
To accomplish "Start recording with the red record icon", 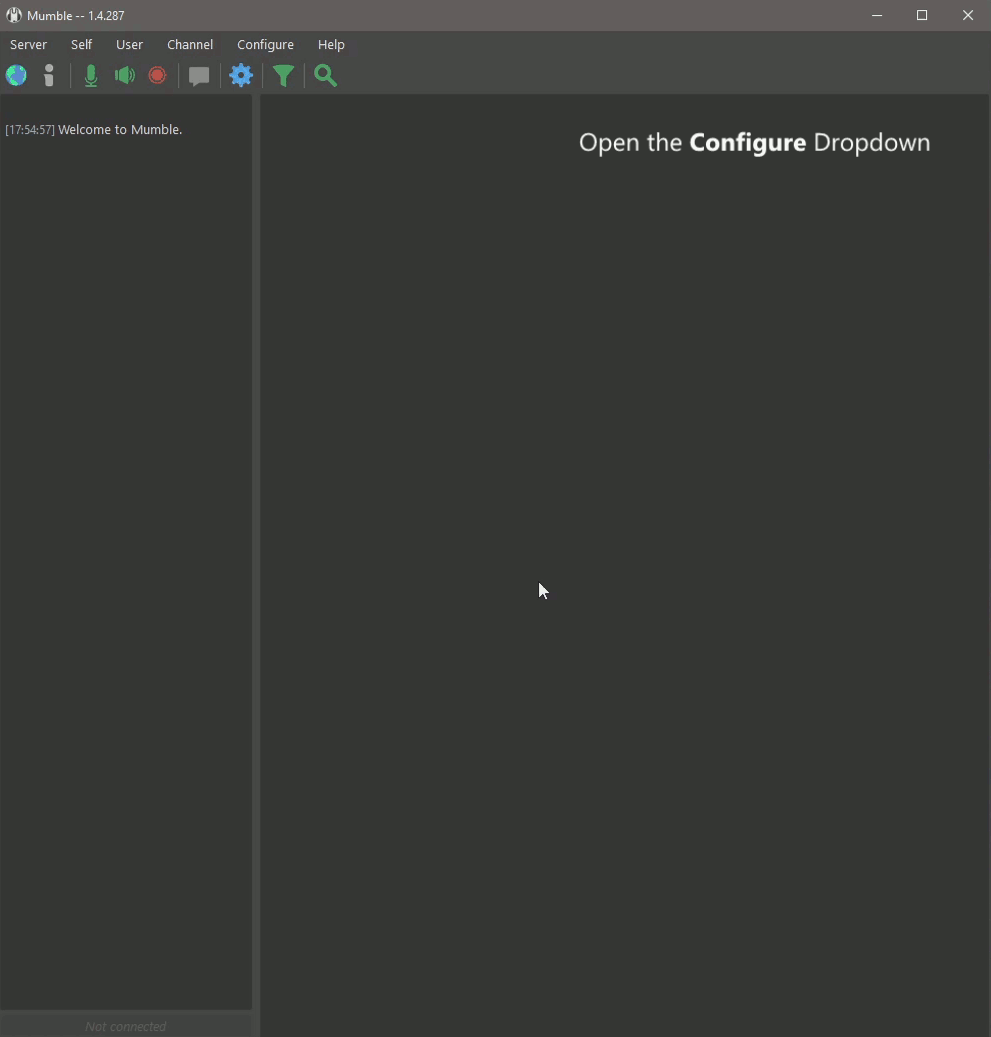I will point(157,75).
